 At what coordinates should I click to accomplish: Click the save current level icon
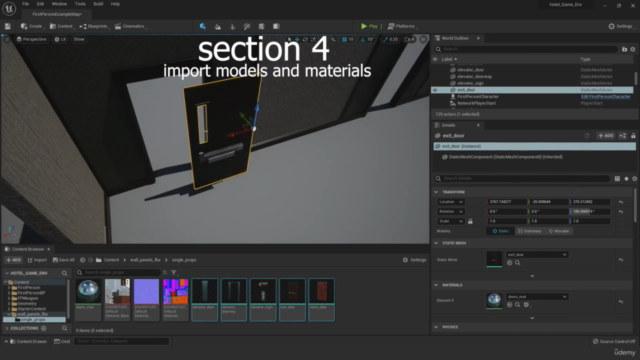point(7,26)
